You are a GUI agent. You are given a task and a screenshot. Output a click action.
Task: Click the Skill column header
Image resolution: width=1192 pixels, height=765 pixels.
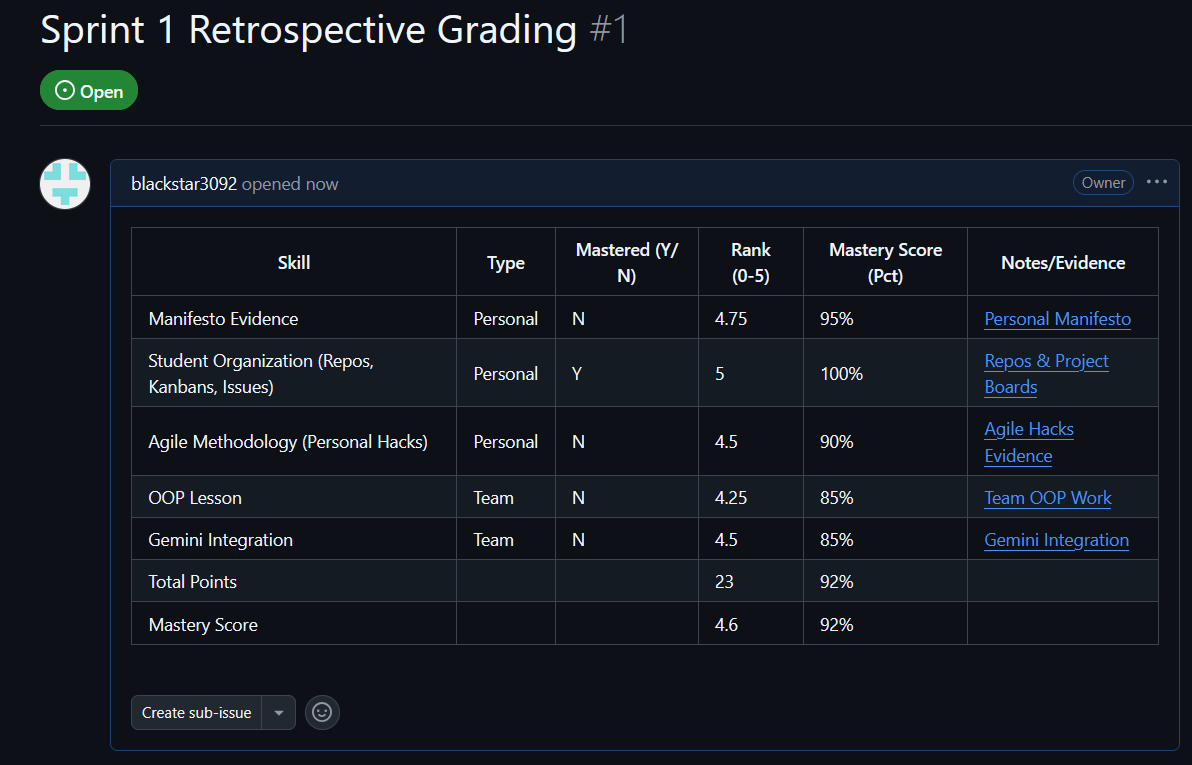click(294, 262)
